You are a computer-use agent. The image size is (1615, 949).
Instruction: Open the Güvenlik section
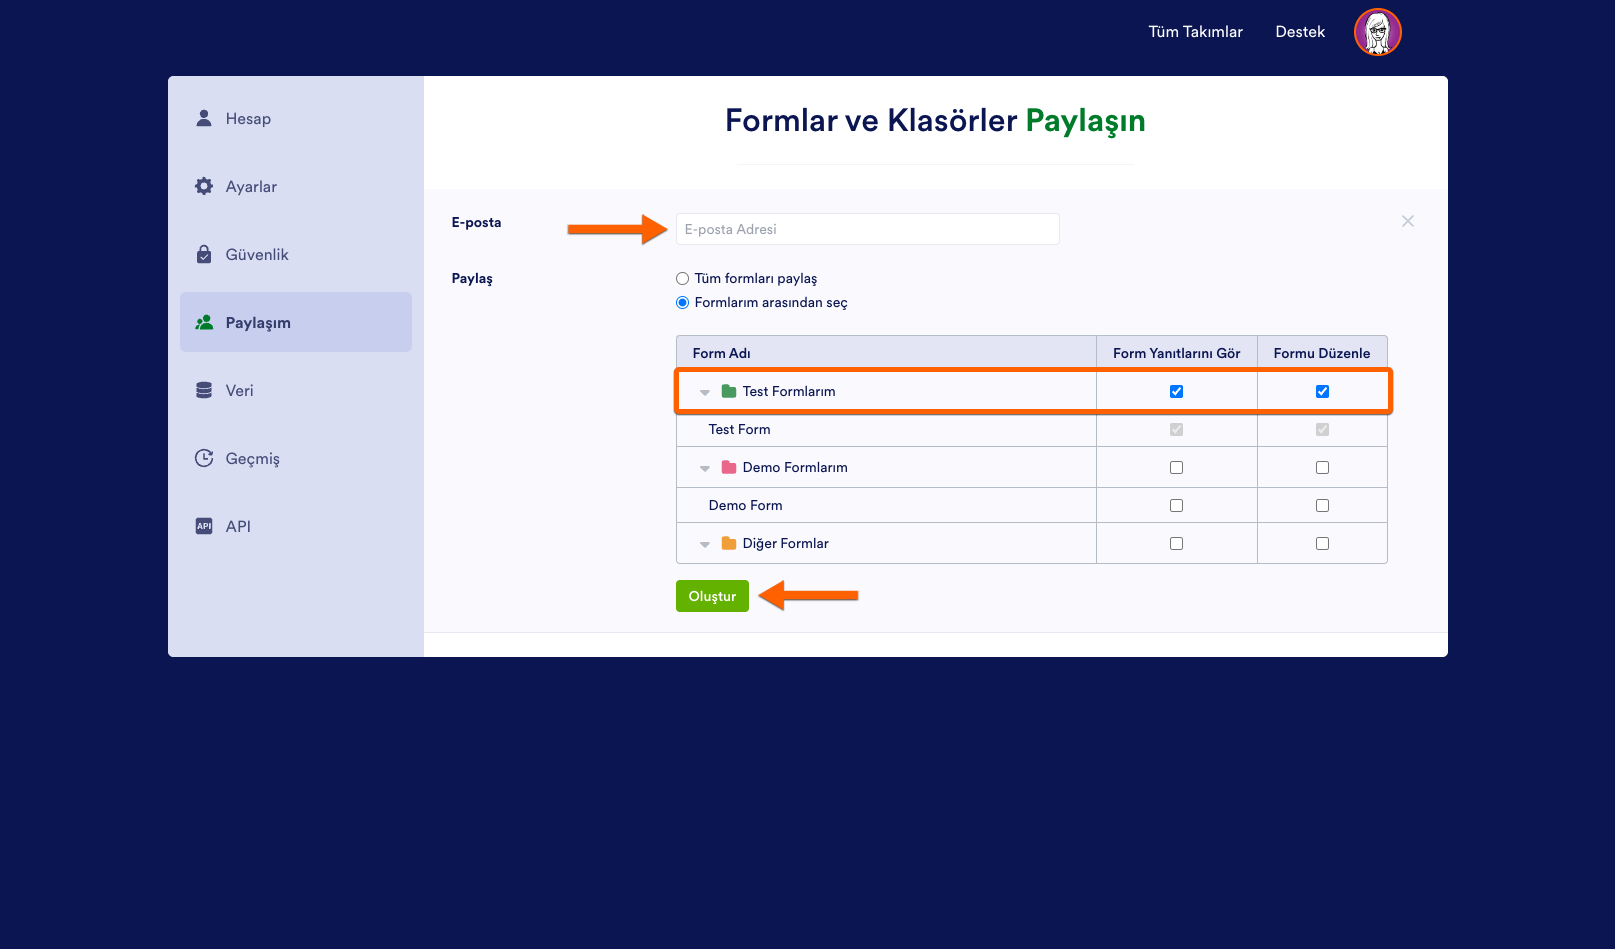[x=296, y=254]
